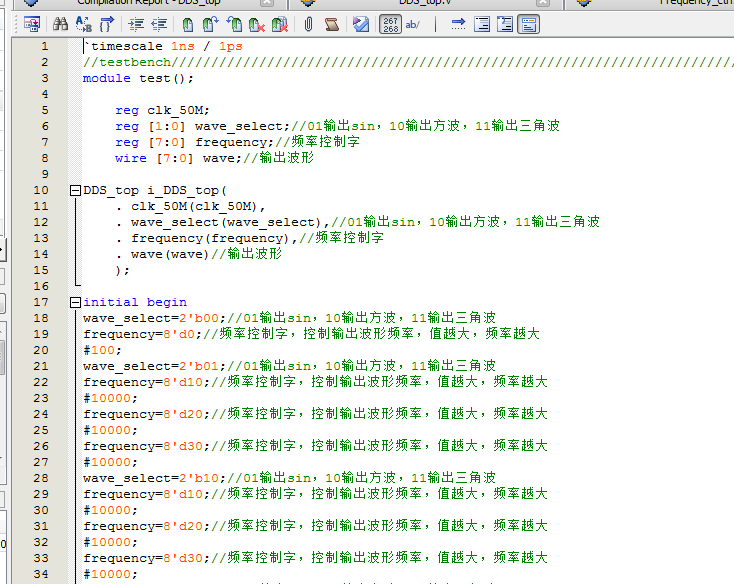Screen dimensions: 734x584
Task: Click the //testbench comment line
Action: pos(408,62)
